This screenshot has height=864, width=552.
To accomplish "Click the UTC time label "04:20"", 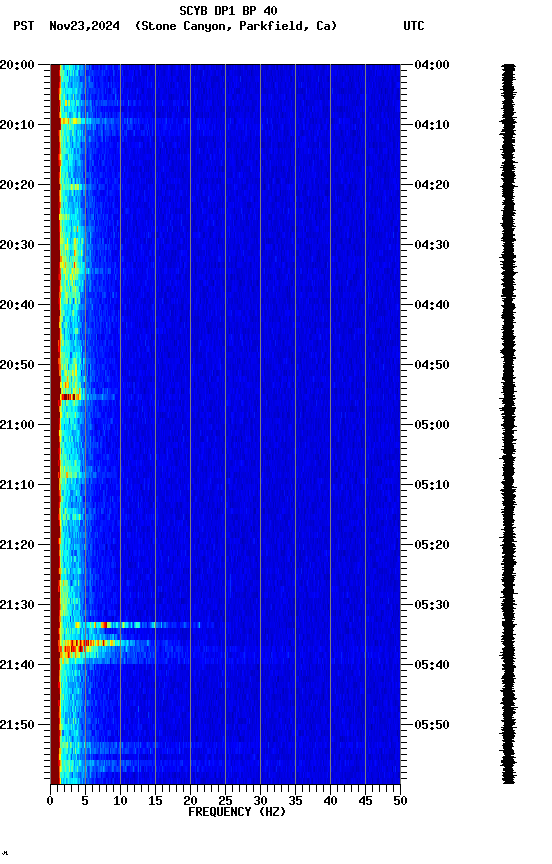I will click(432, 185).
